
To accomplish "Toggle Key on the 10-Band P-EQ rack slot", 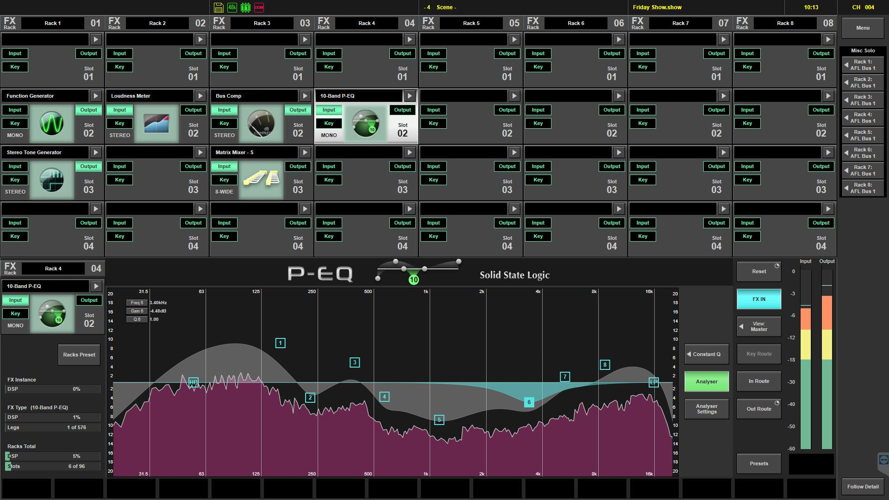I will (329, 123).
